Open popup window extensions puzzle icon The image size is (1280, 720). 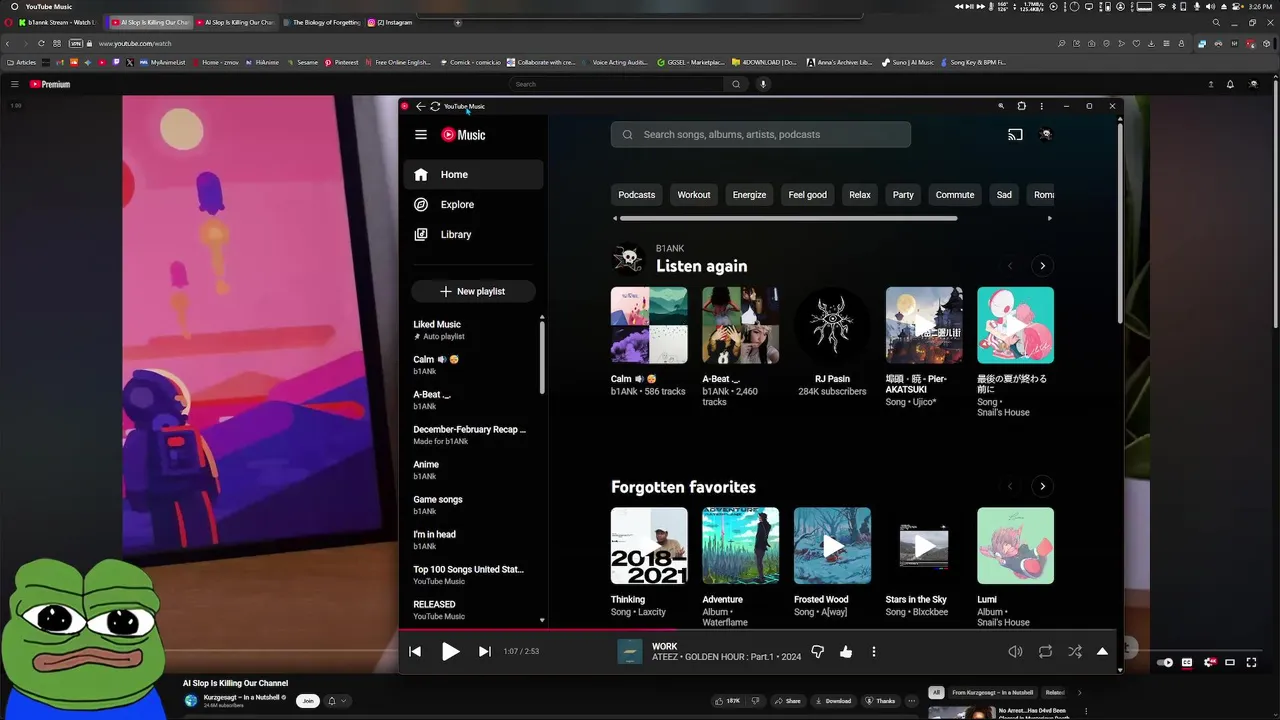(x=1021, y=106)
